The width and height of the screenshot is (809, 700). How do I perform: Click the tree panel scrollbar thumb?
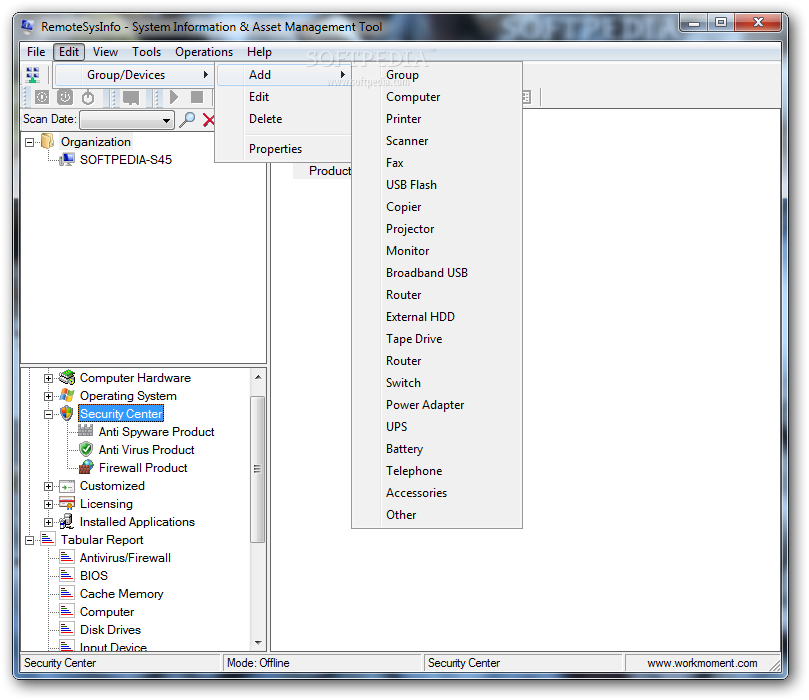tap(257, 469)
